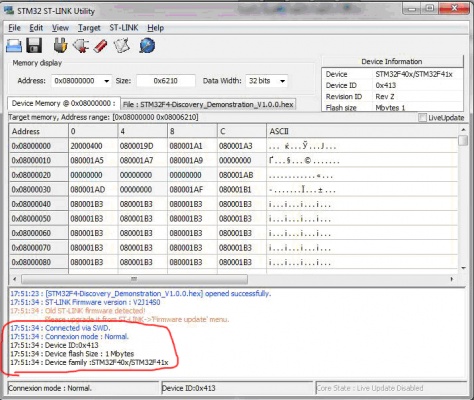Image resolution: width=474 pixels, height=400 pixels.
Task: Click the Device value STM32F40x/STM32F41x
Action: [414, 74]
